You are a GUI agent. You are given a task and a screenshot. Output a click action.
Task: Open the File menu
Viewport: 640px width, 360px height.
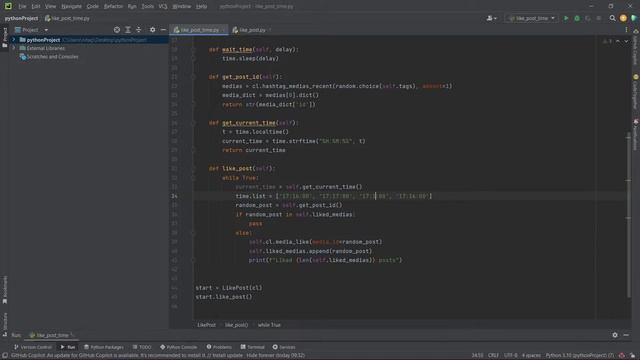point(22,7)
